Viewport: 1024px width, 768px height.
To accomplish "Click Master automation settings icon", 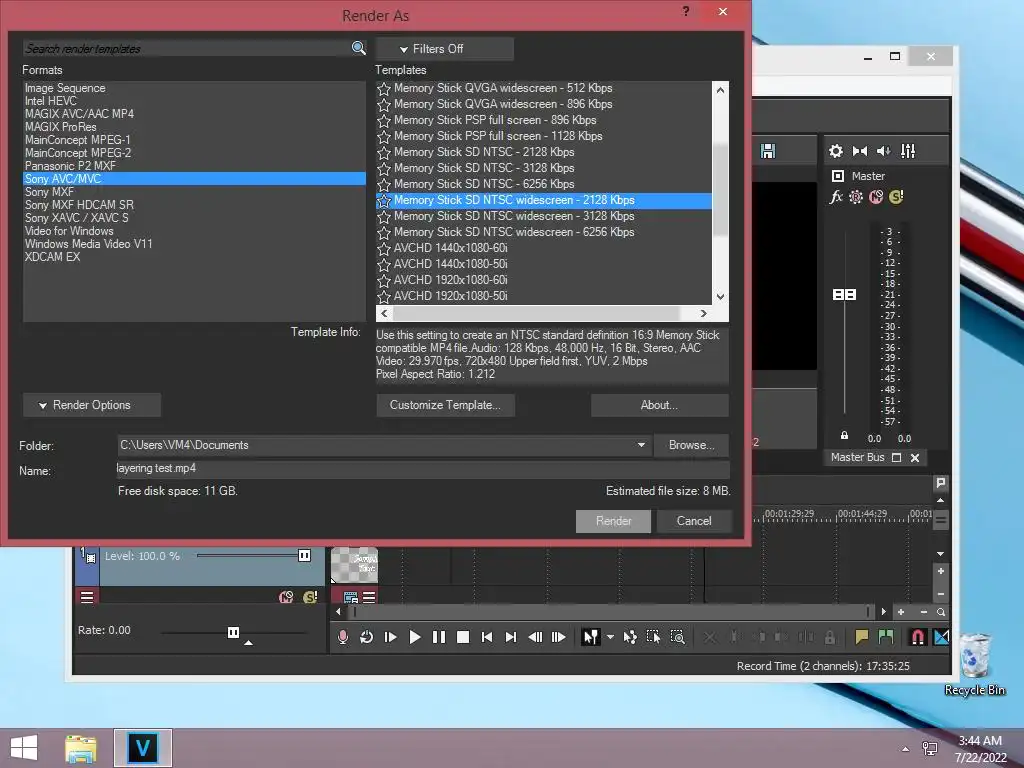I will pyautogui.click(x=856, y=197).
